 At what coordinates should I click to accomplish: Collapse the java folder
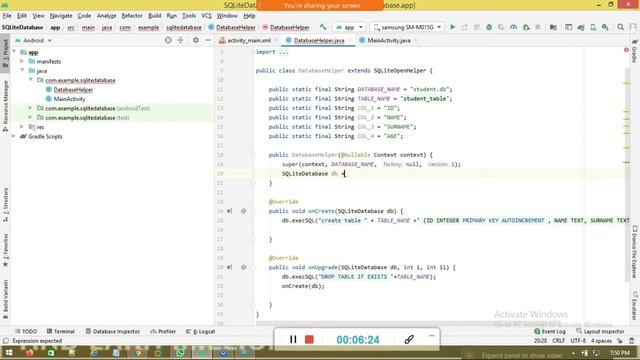point(22,71)
